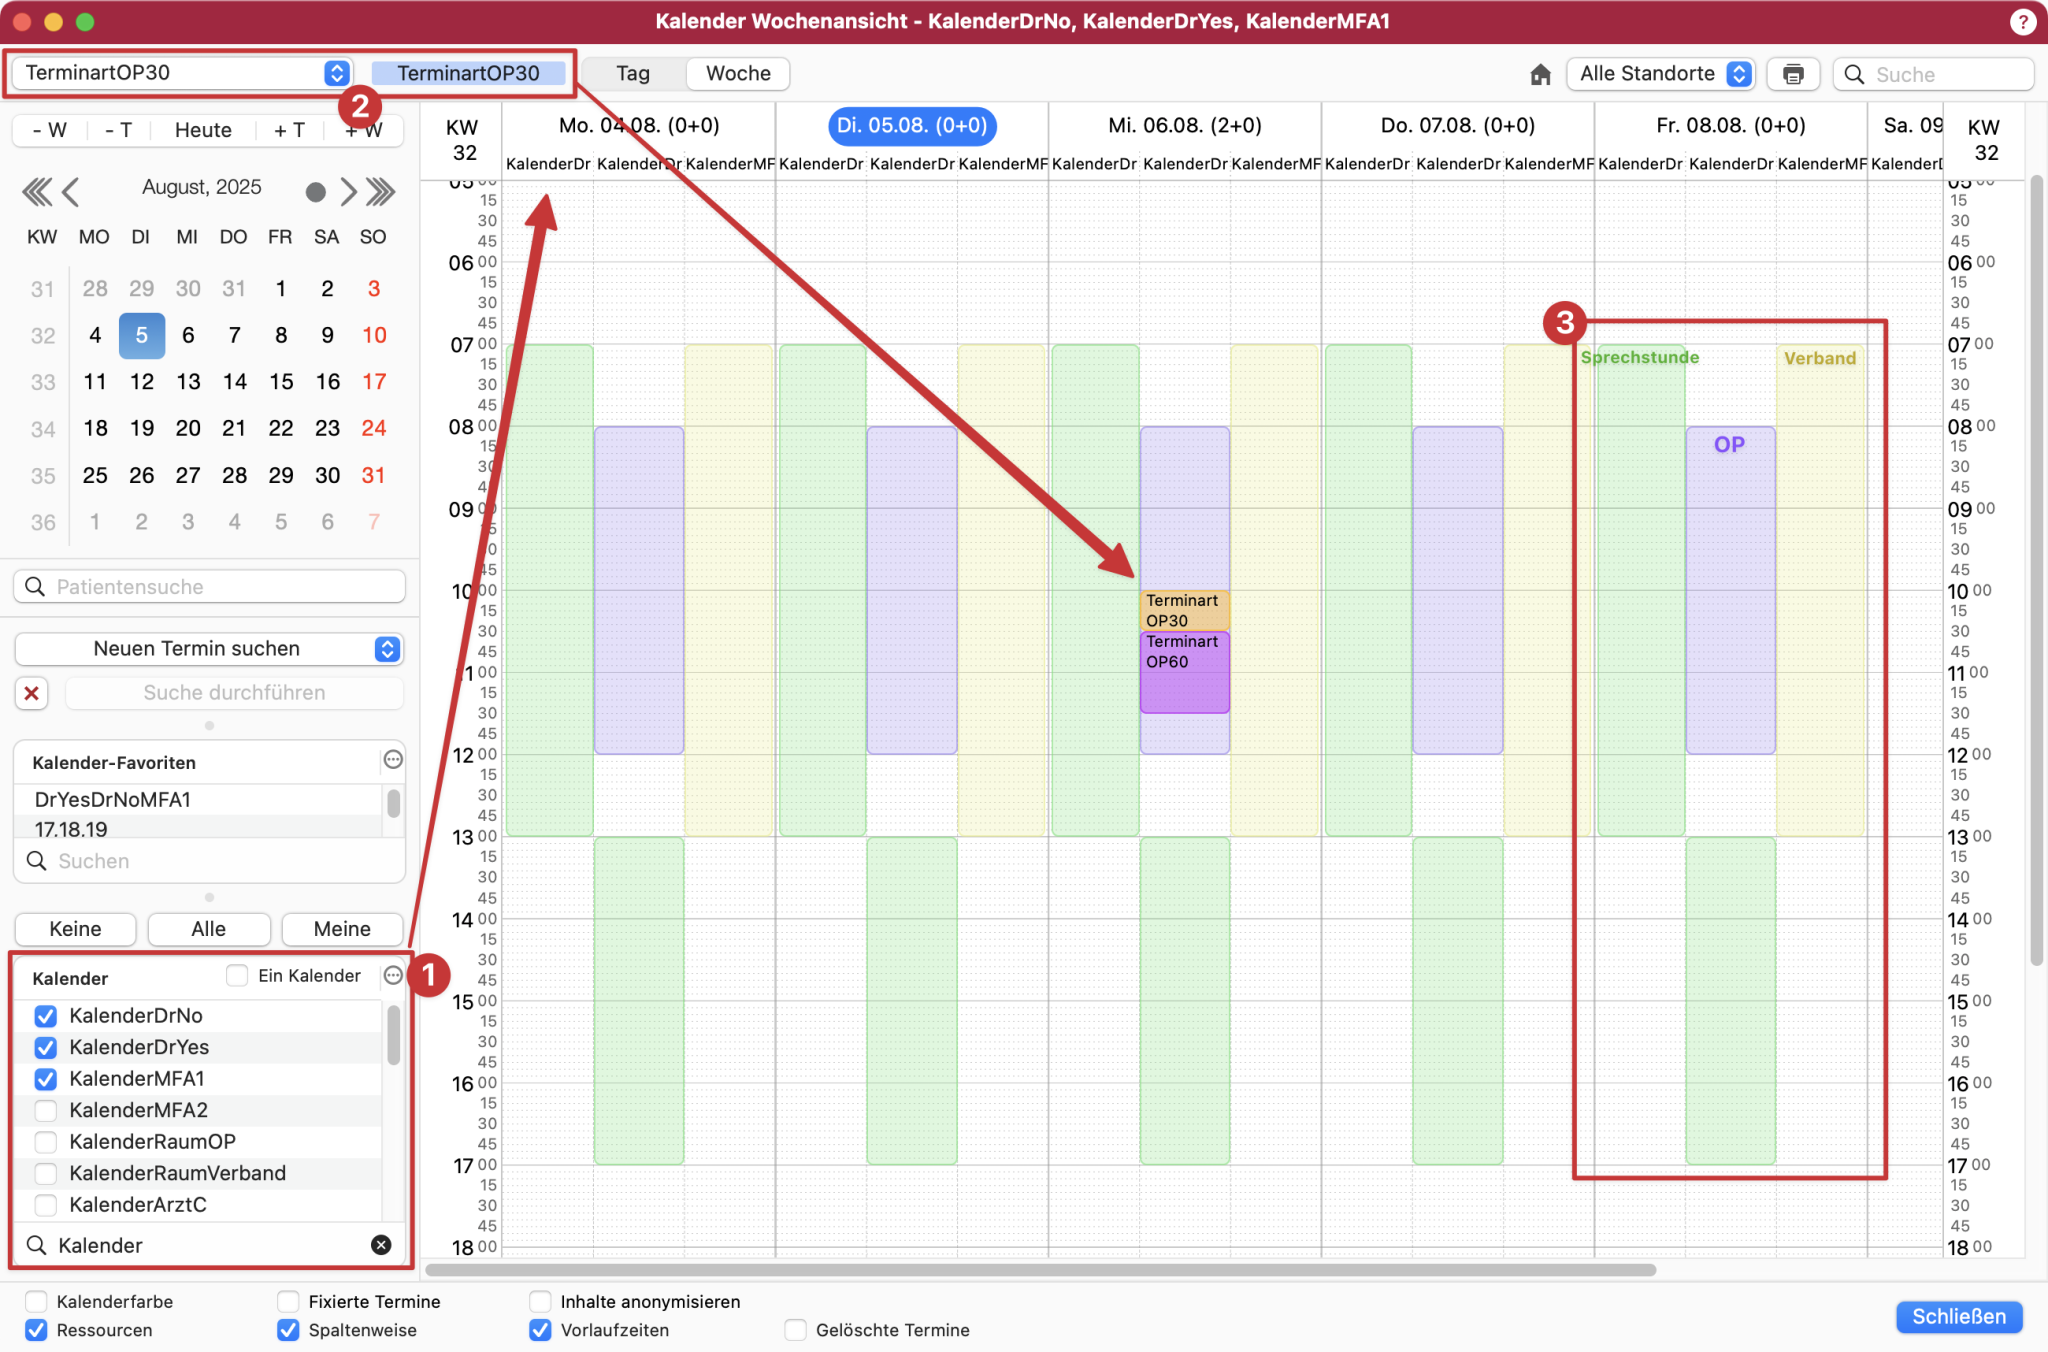Jump back one year with double left chevron
2048x1352 pixels.
click(x=37, y=191)
